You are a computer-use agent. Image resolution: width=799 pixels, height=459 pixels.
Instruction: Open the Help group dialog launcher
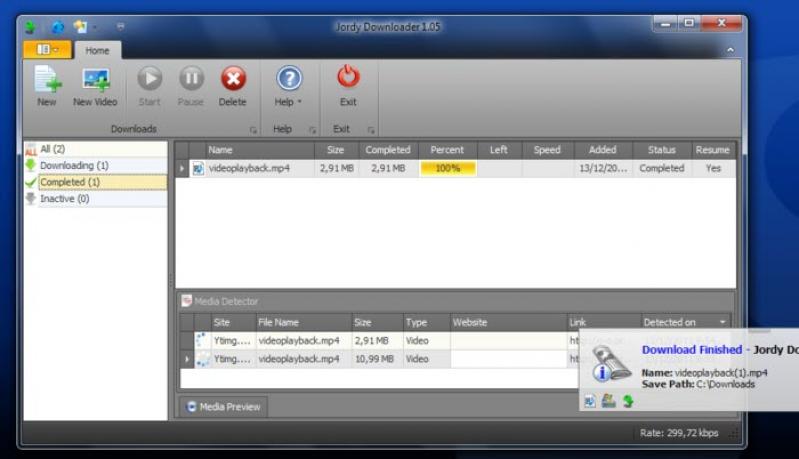coord(312,130)
